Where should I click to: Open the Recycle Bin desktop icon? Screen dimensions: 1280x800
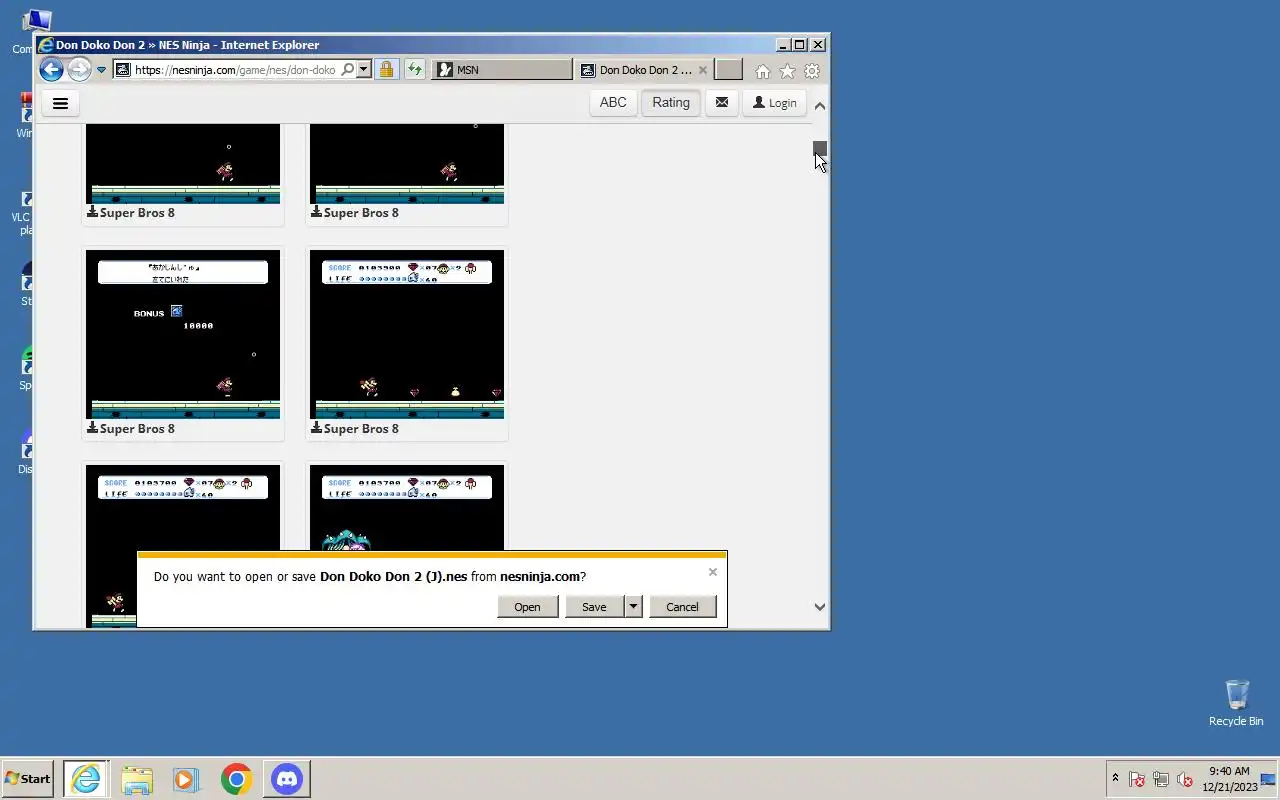[1237, 703]
